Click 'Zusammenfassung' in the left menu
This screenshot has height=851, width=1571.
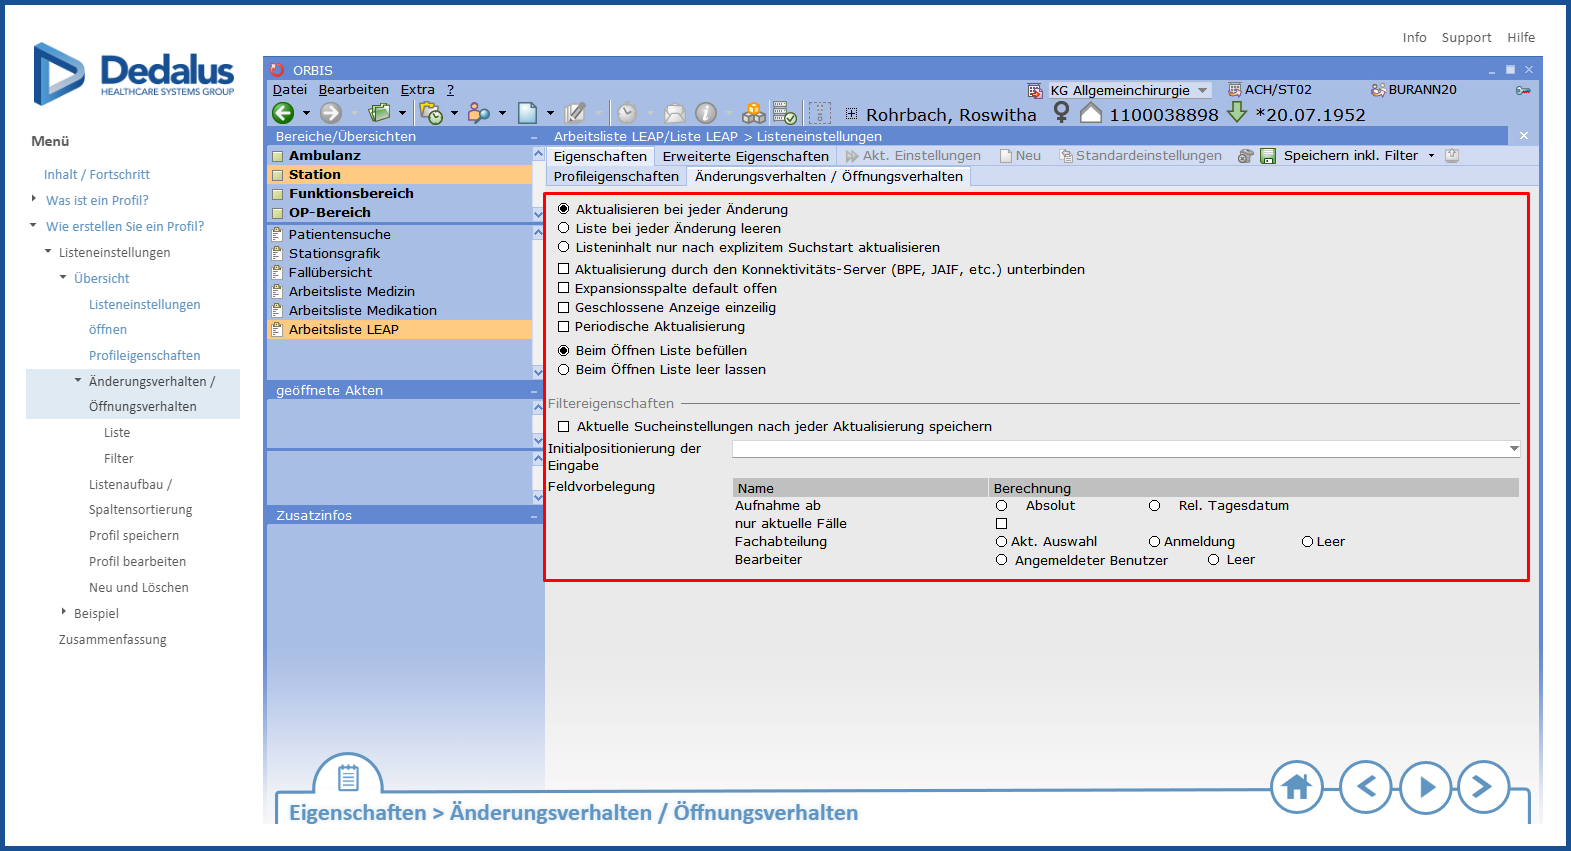[113, 640]
